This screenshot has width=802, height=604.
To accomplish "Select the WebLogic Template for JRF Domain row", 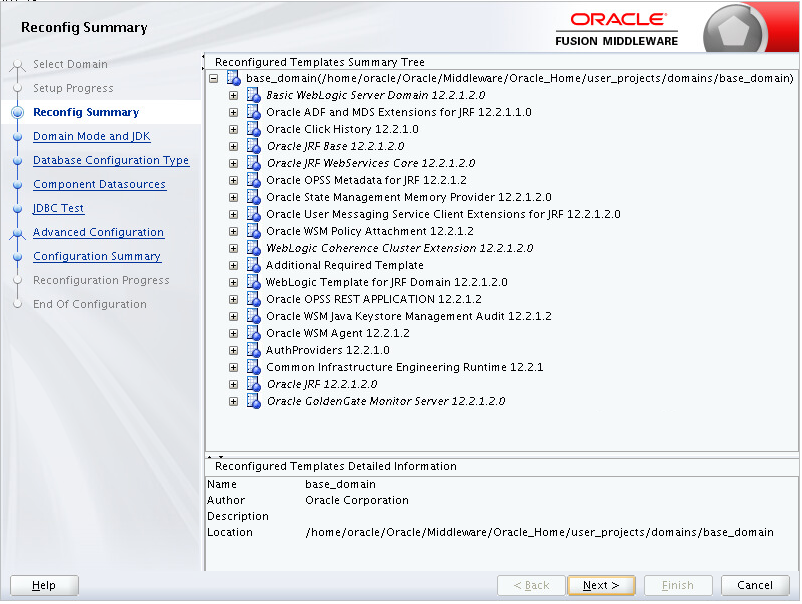I will click(x=387, y=282).
